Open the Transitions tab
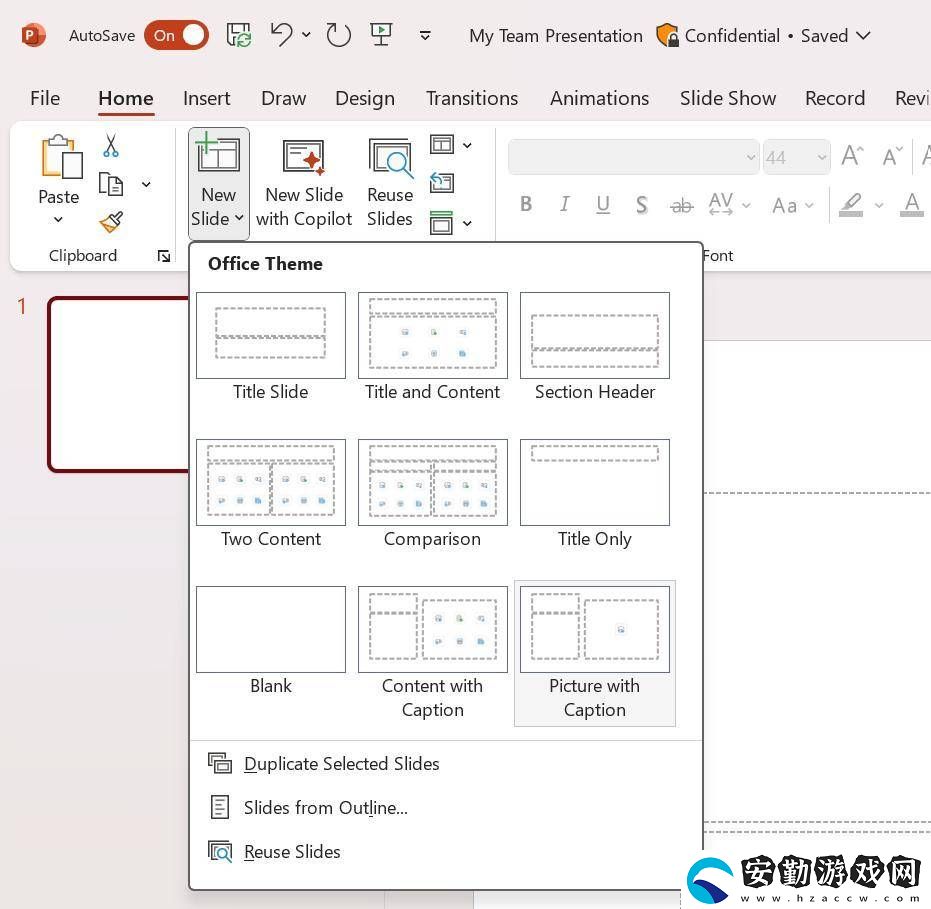 pos(472,98)
